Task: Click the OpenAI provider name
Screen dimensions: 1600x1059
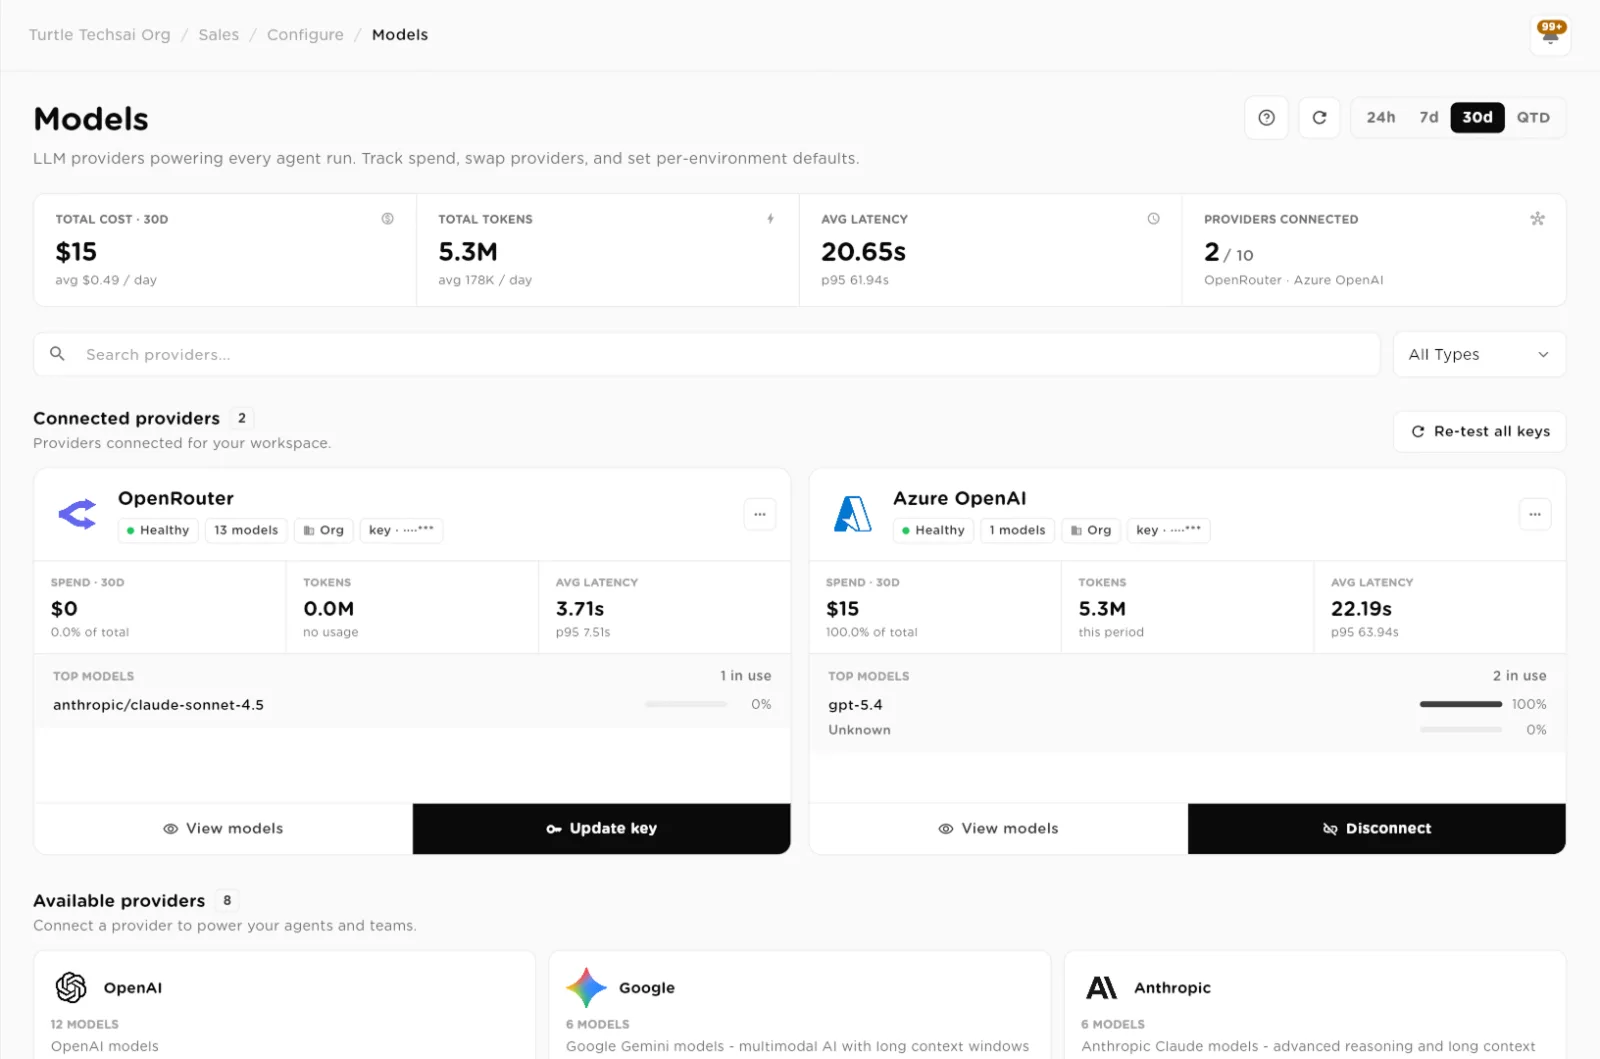Action: 133,987
